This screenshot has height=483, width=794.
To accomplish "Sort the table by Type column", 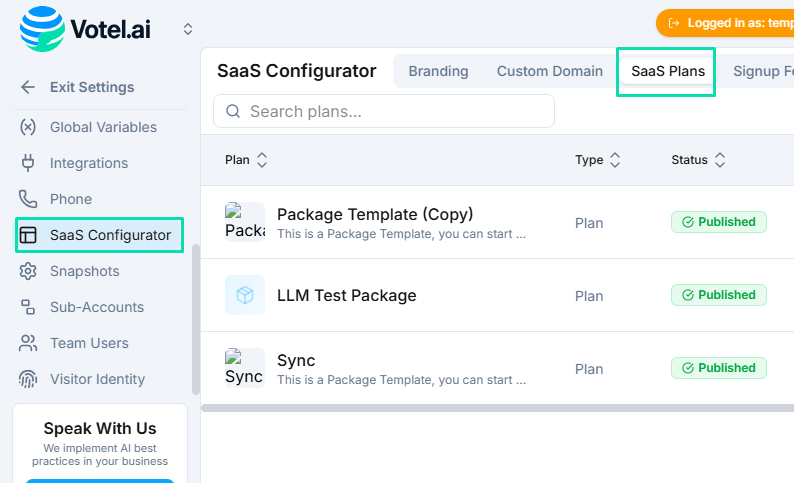I will (x=598, y=160).
